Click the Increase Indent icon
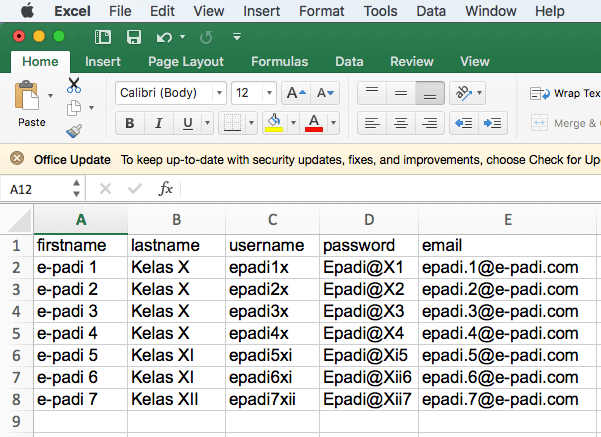Image resolution: width=601 pixels, height=437 pixels. pyautogui.click(x=492, y=123)
